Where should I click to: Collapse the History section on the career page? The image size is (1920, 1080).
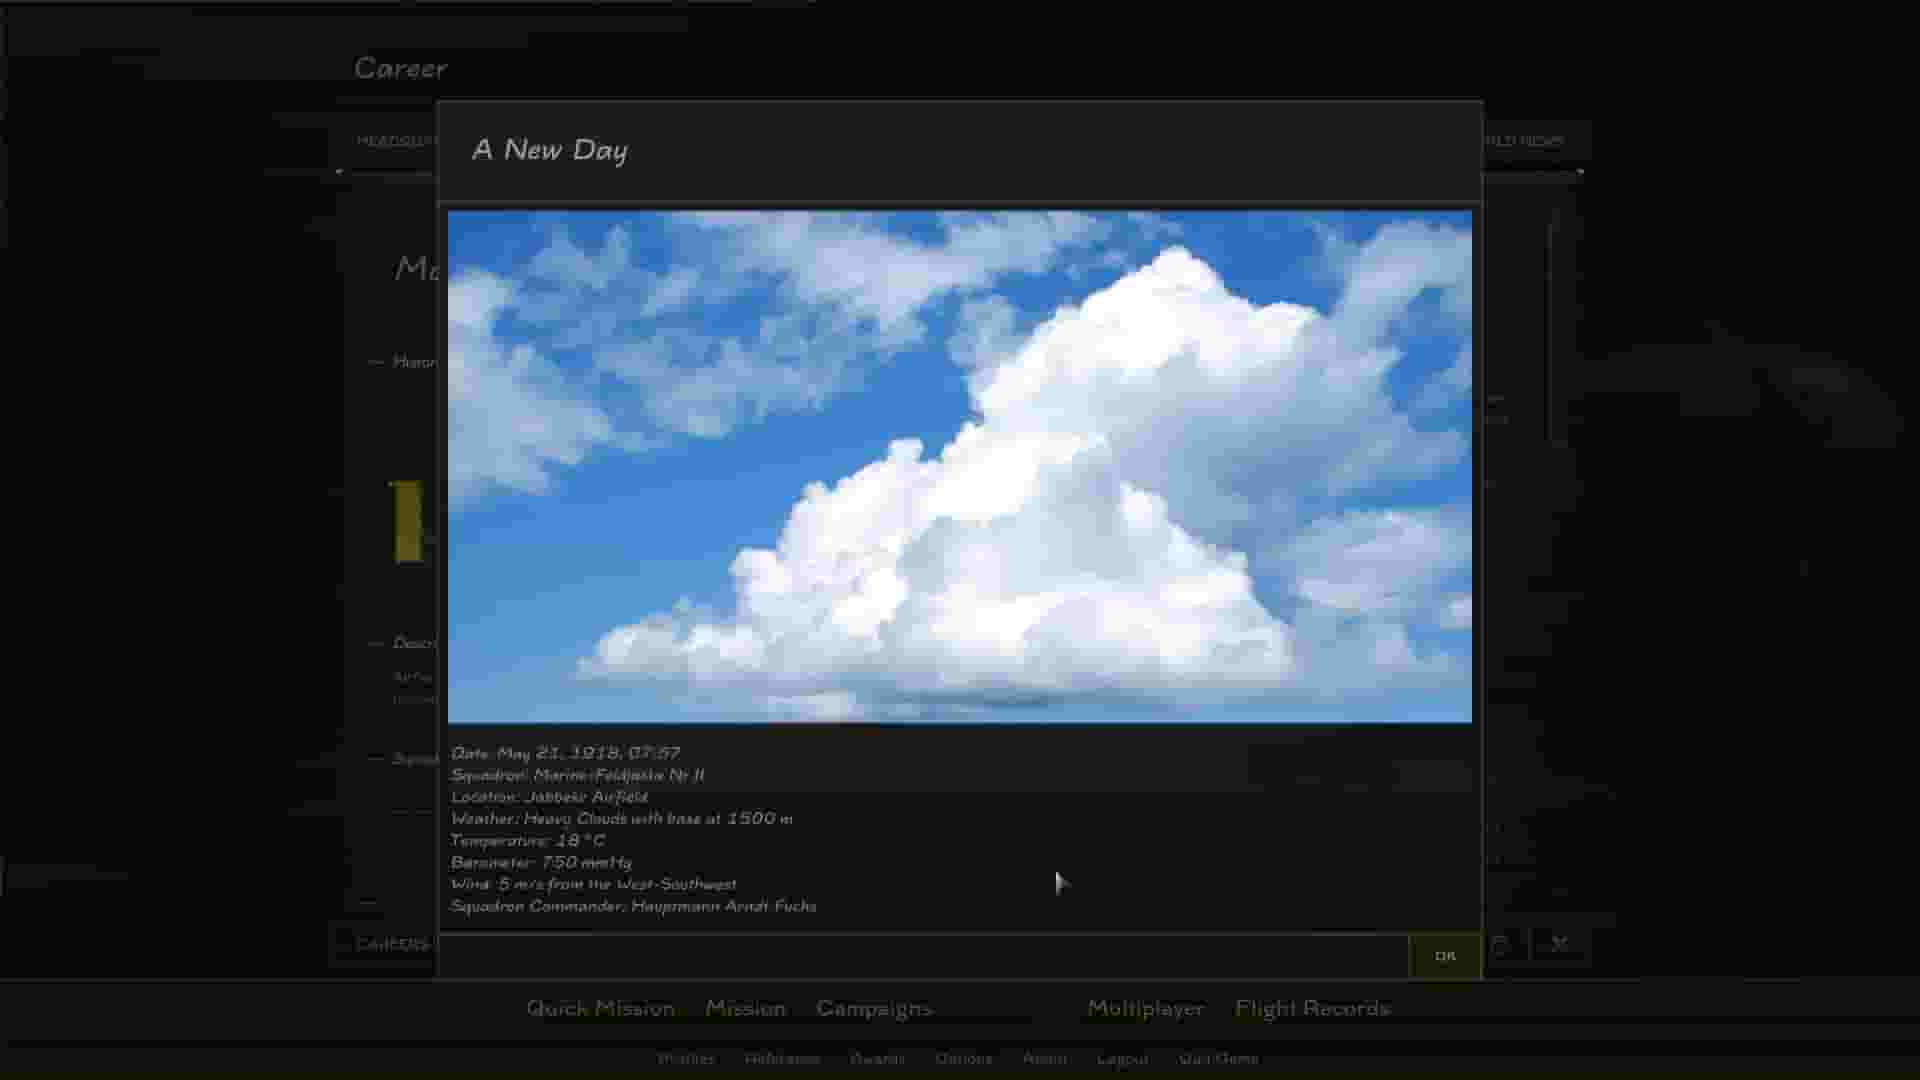[375, 362]
